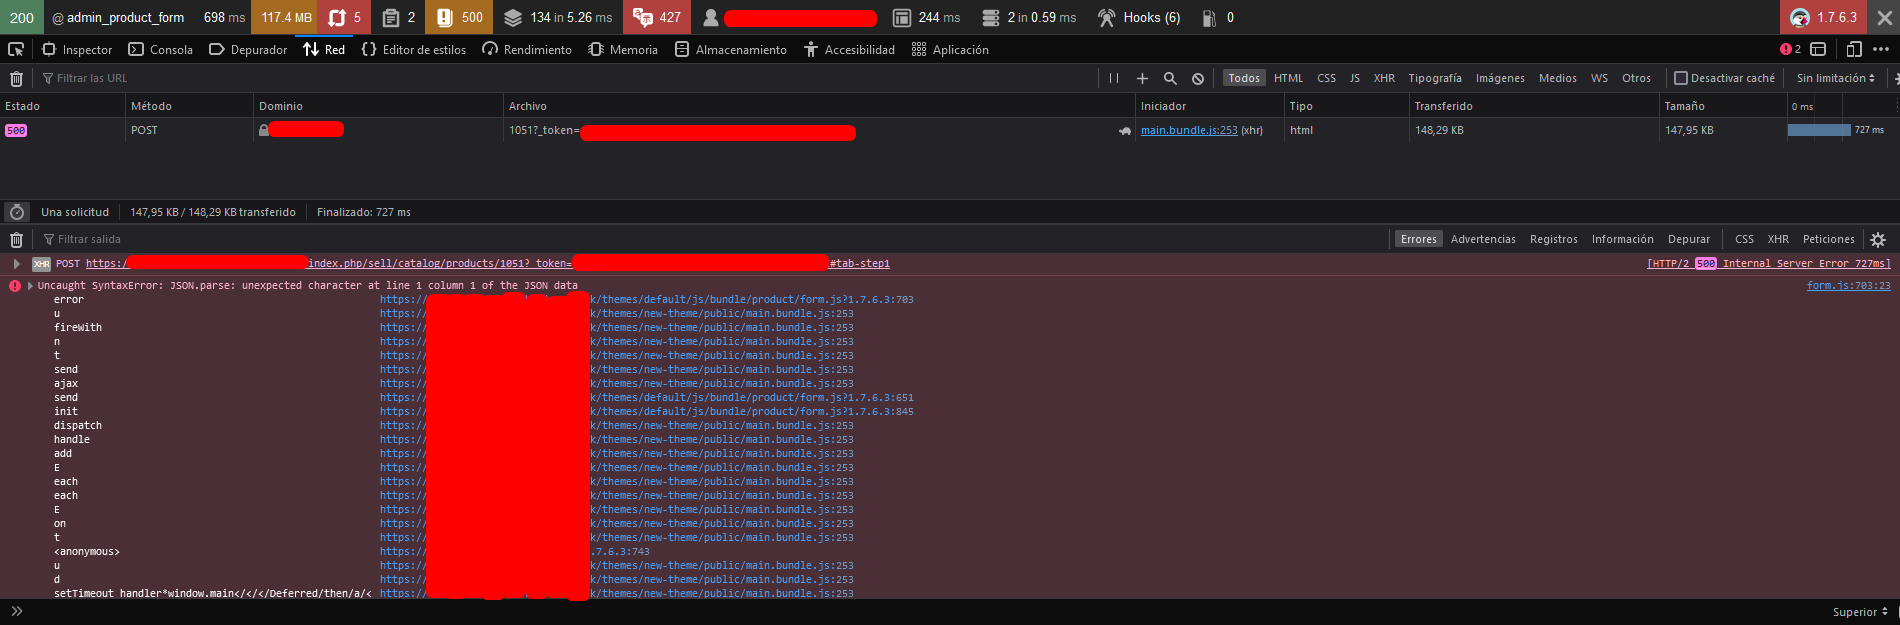Open the Superior context dropdown
The height and width of the screenshot is (625, 1900).
click(1860, 612)
